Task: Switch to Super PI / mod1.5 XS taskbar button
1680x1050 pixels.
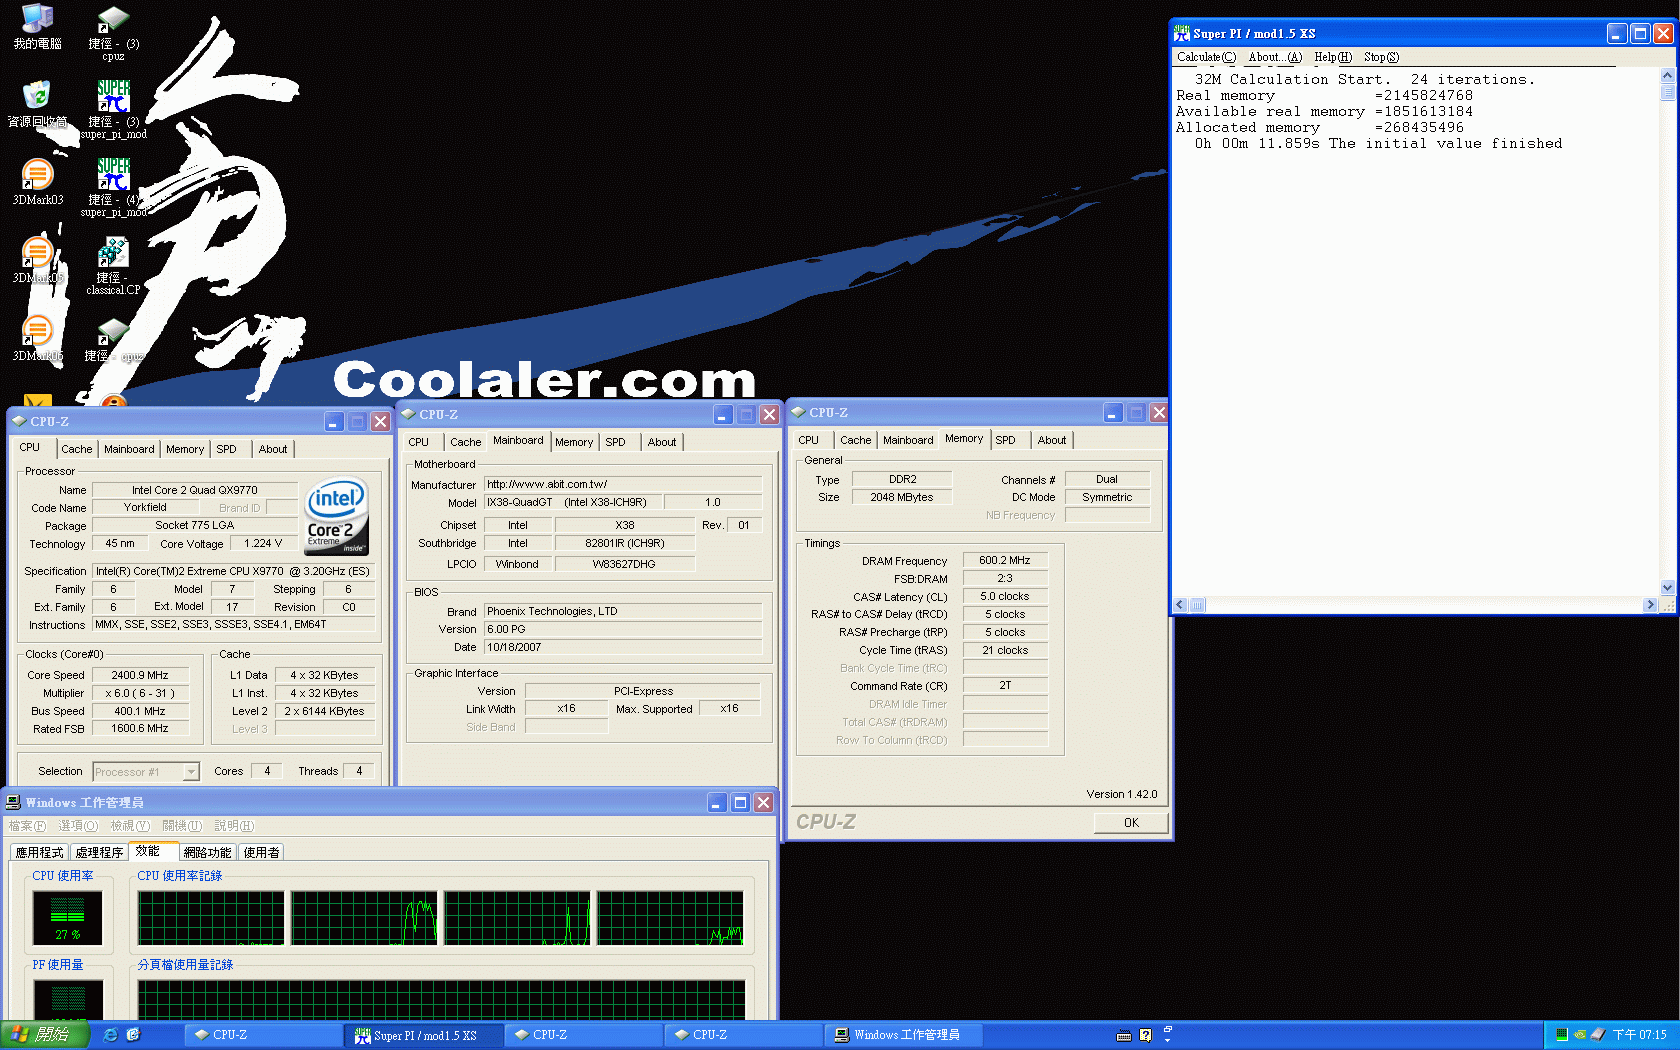Action: click(423, 1035)
